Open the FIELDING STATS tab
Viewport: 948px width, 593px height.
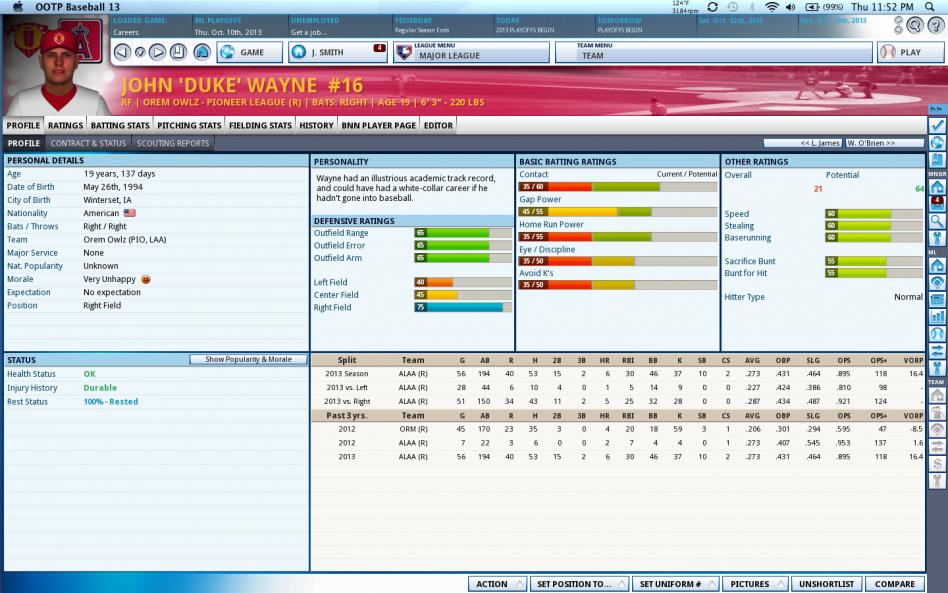click(260, 125)
